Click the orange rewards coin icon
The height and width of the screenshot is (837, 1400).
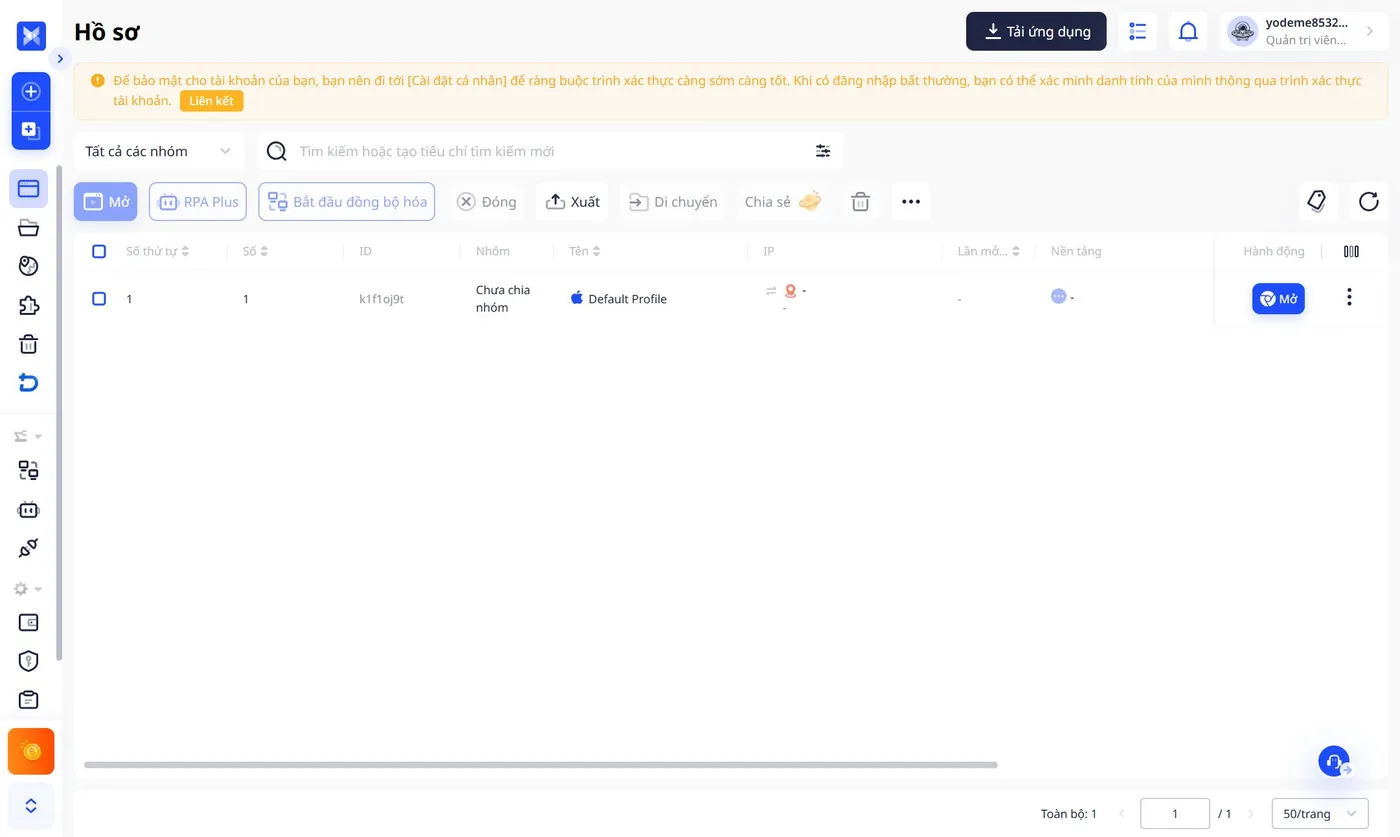[31, 751]
